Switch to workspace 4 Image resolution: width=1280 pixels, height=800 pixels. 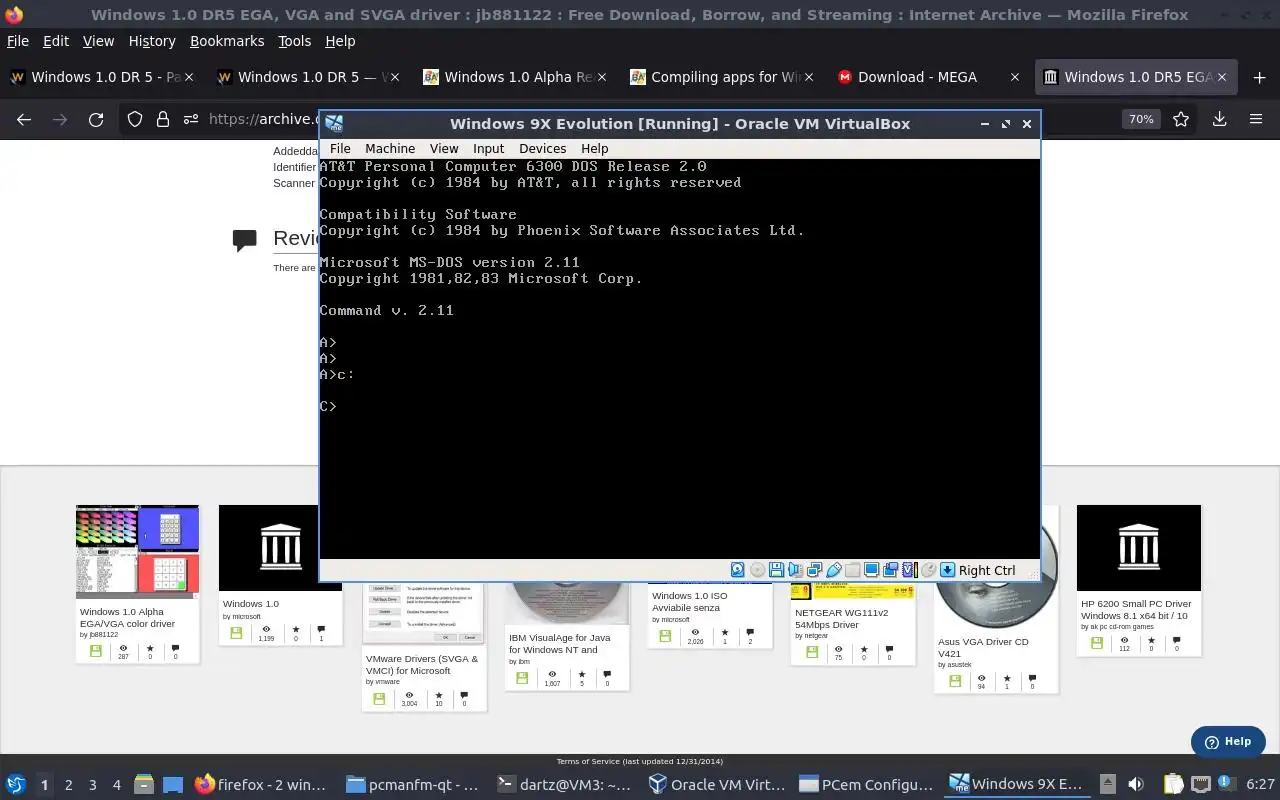(x=116, y=785)
